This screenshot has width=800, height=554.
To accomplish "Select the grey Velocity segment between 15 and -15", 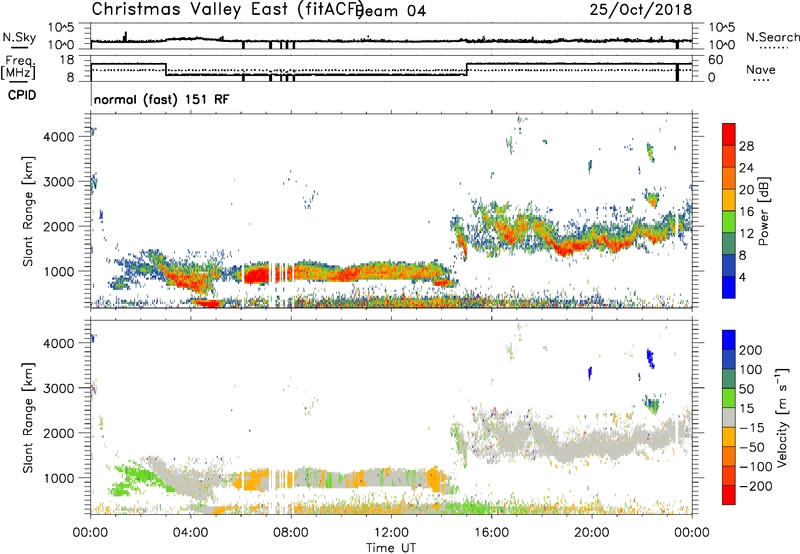I will click(729, 418).
